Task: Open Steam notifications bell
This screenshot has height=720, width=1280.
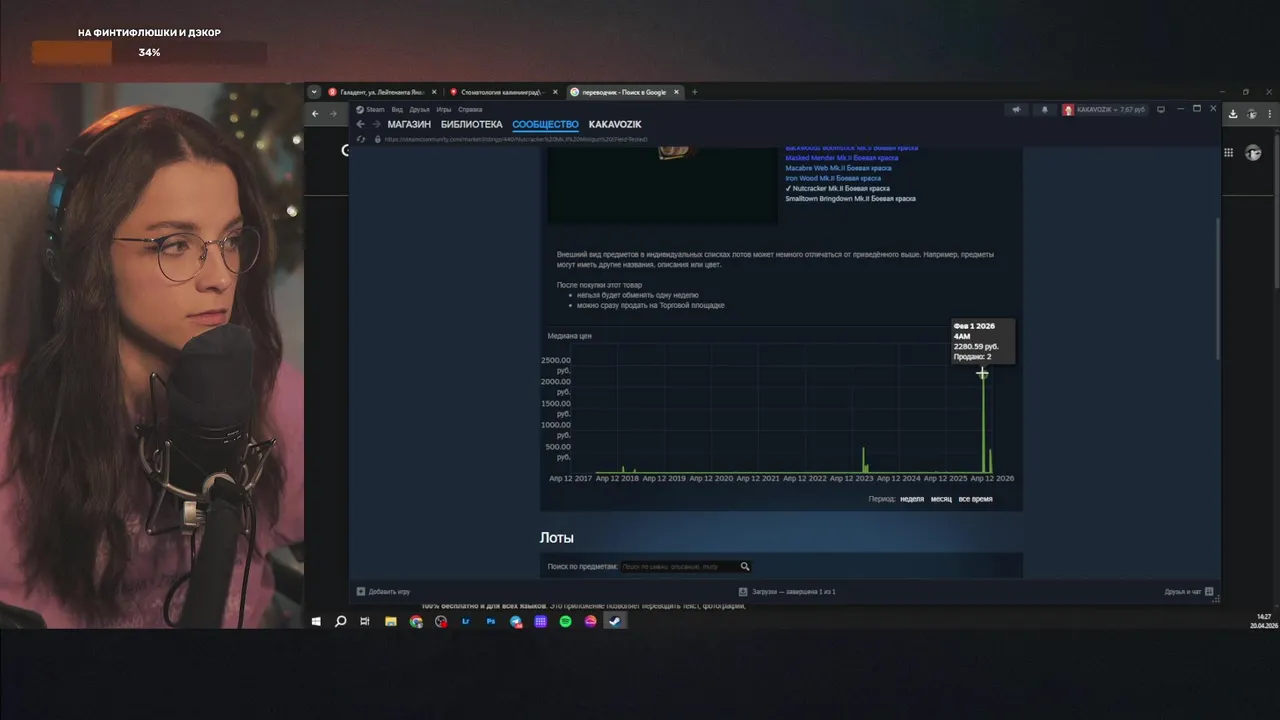Action: [1045, 109]
